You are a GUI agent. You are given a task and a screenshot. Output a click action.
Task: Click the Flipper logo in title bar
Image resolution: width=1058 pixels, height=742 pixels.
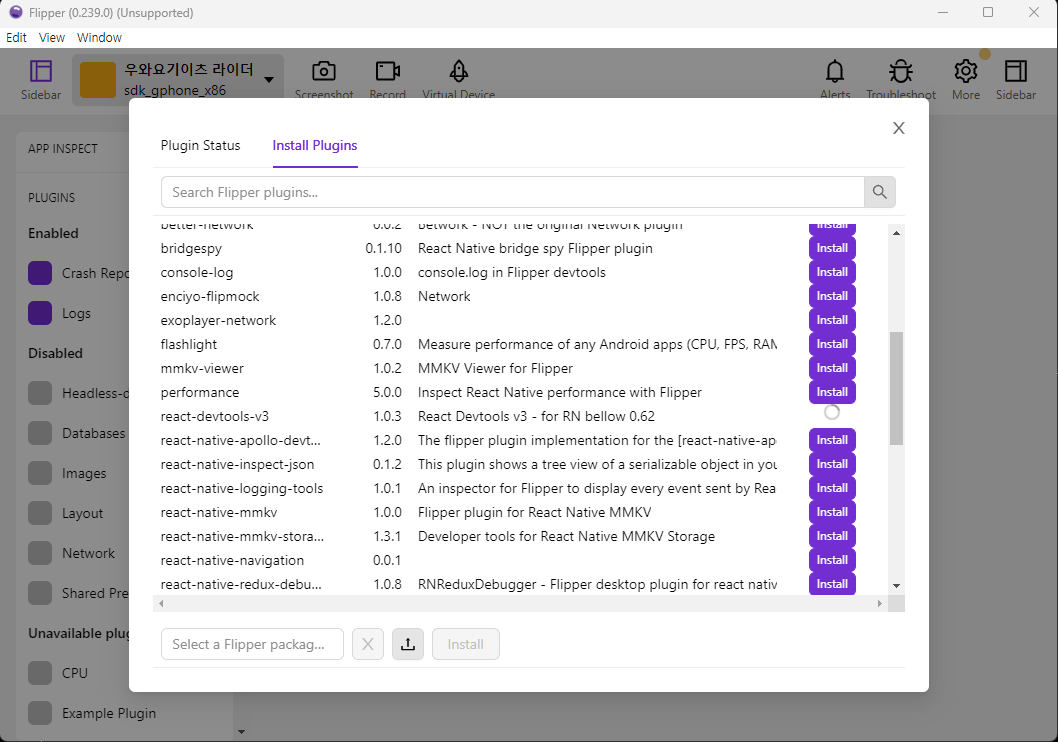15,12
